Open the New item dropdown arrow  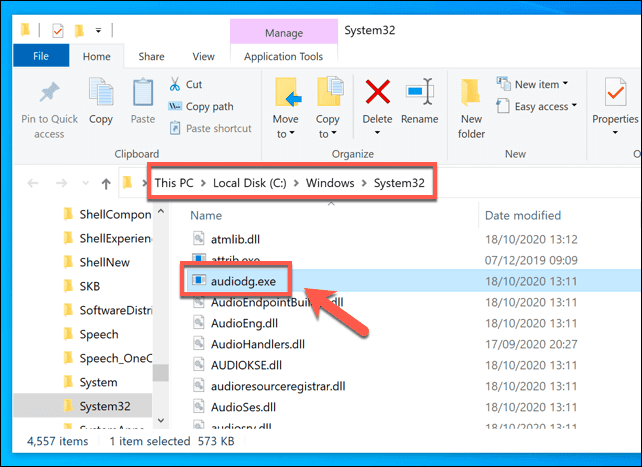pos(565,83)
